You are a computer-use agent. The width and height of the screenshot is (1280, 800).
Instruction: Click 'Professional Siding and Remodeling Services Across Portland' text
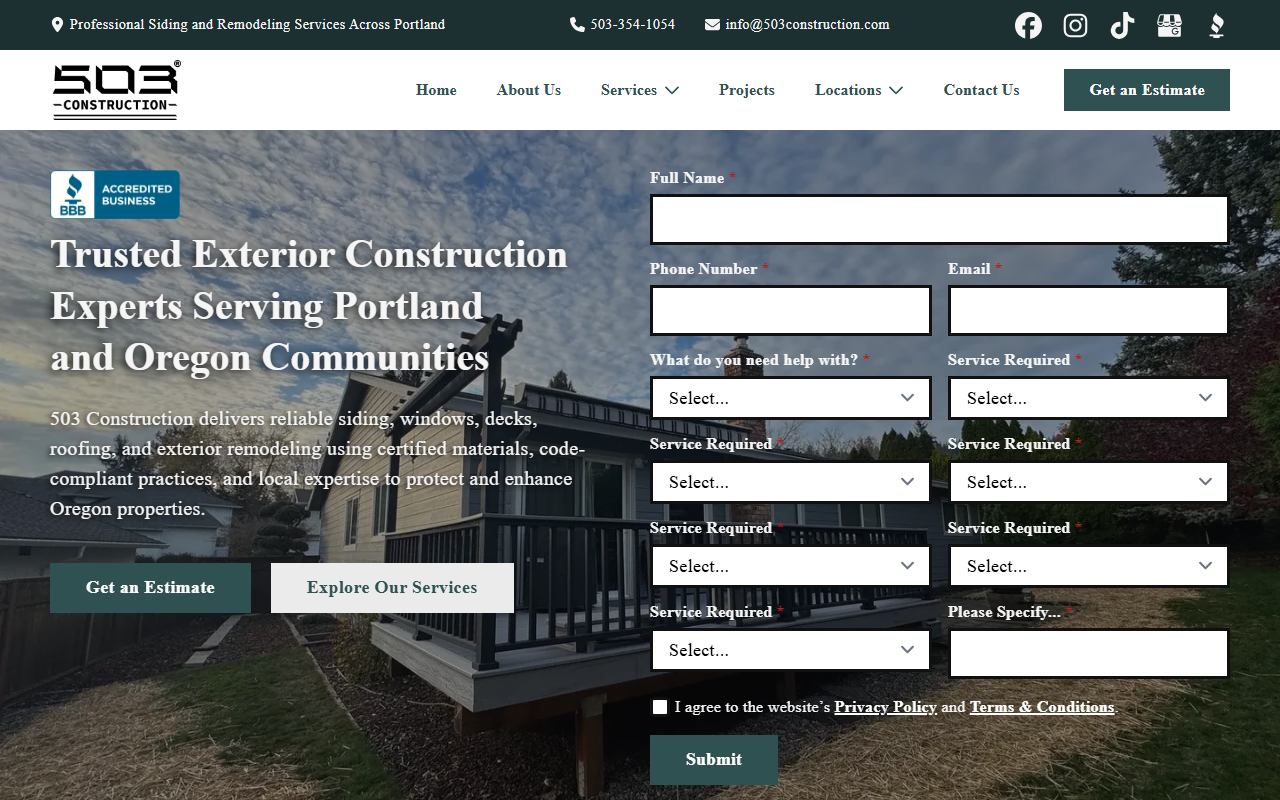tap(257, 25)
